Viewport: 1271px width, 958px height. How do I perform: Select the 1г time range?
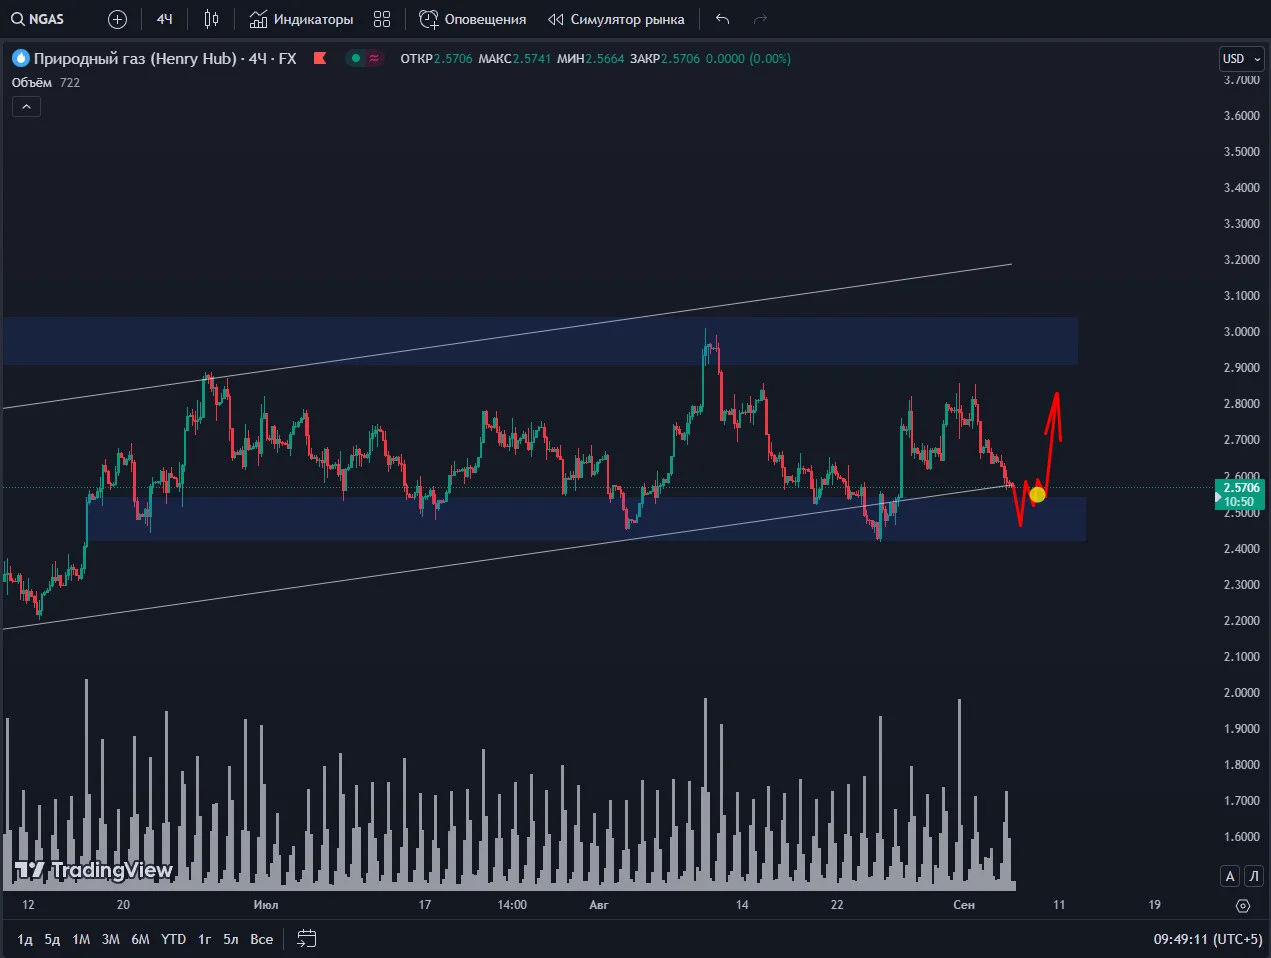tap(204, 939)
